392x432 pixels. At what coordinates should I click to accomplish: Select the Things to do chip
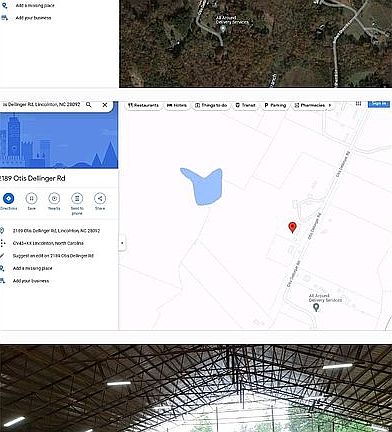coord(211,105)
